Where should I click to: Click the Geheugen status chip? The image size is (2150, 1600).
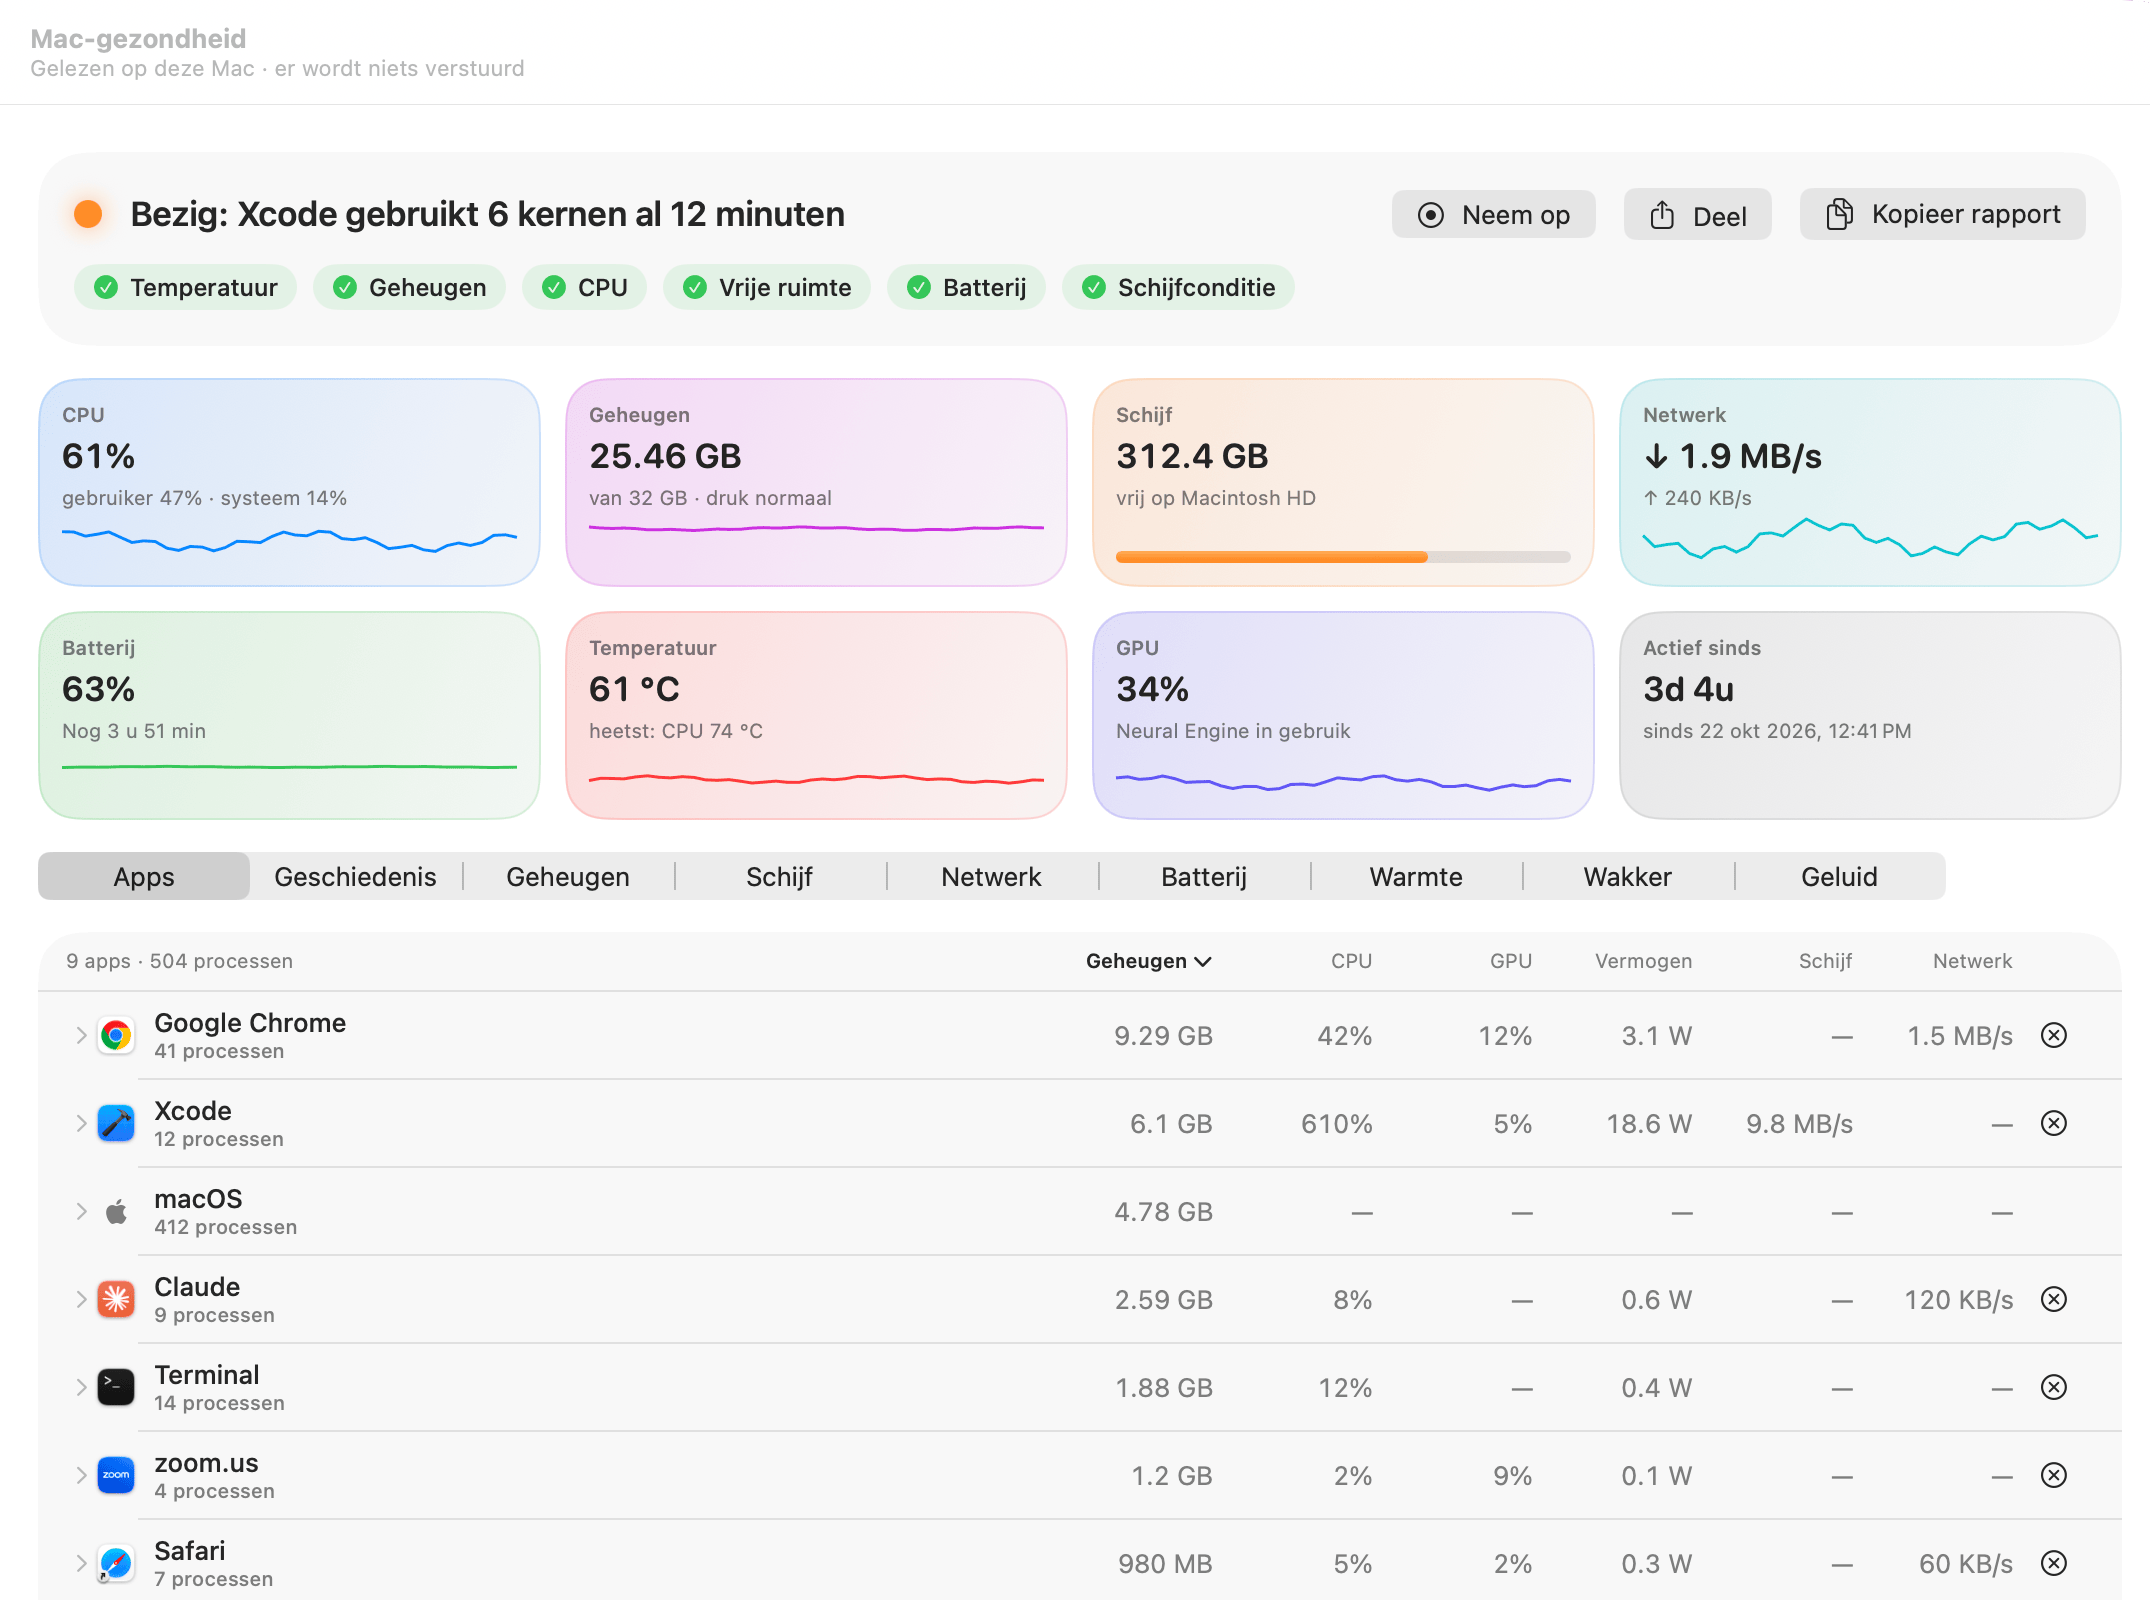409,288
